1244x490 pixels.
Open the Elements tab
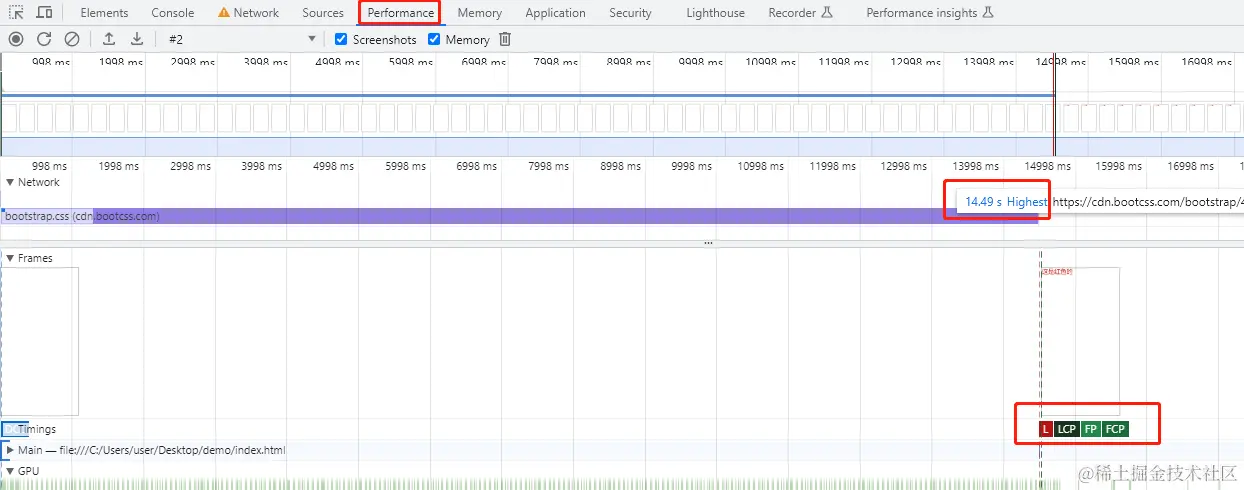[x=104, y=13]
